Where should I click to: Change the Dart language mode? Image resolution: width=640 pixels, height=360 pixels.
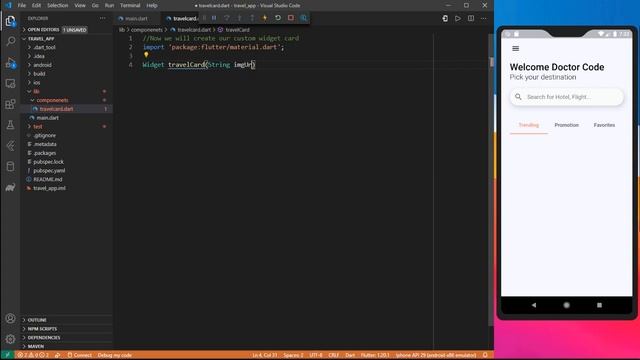click(x=350, y=355)
